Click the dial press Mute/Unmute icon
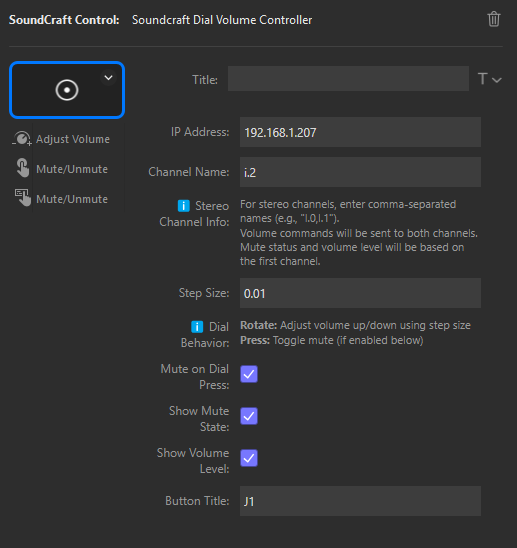This screenshot has width=517, height=548. pos(22,168)
